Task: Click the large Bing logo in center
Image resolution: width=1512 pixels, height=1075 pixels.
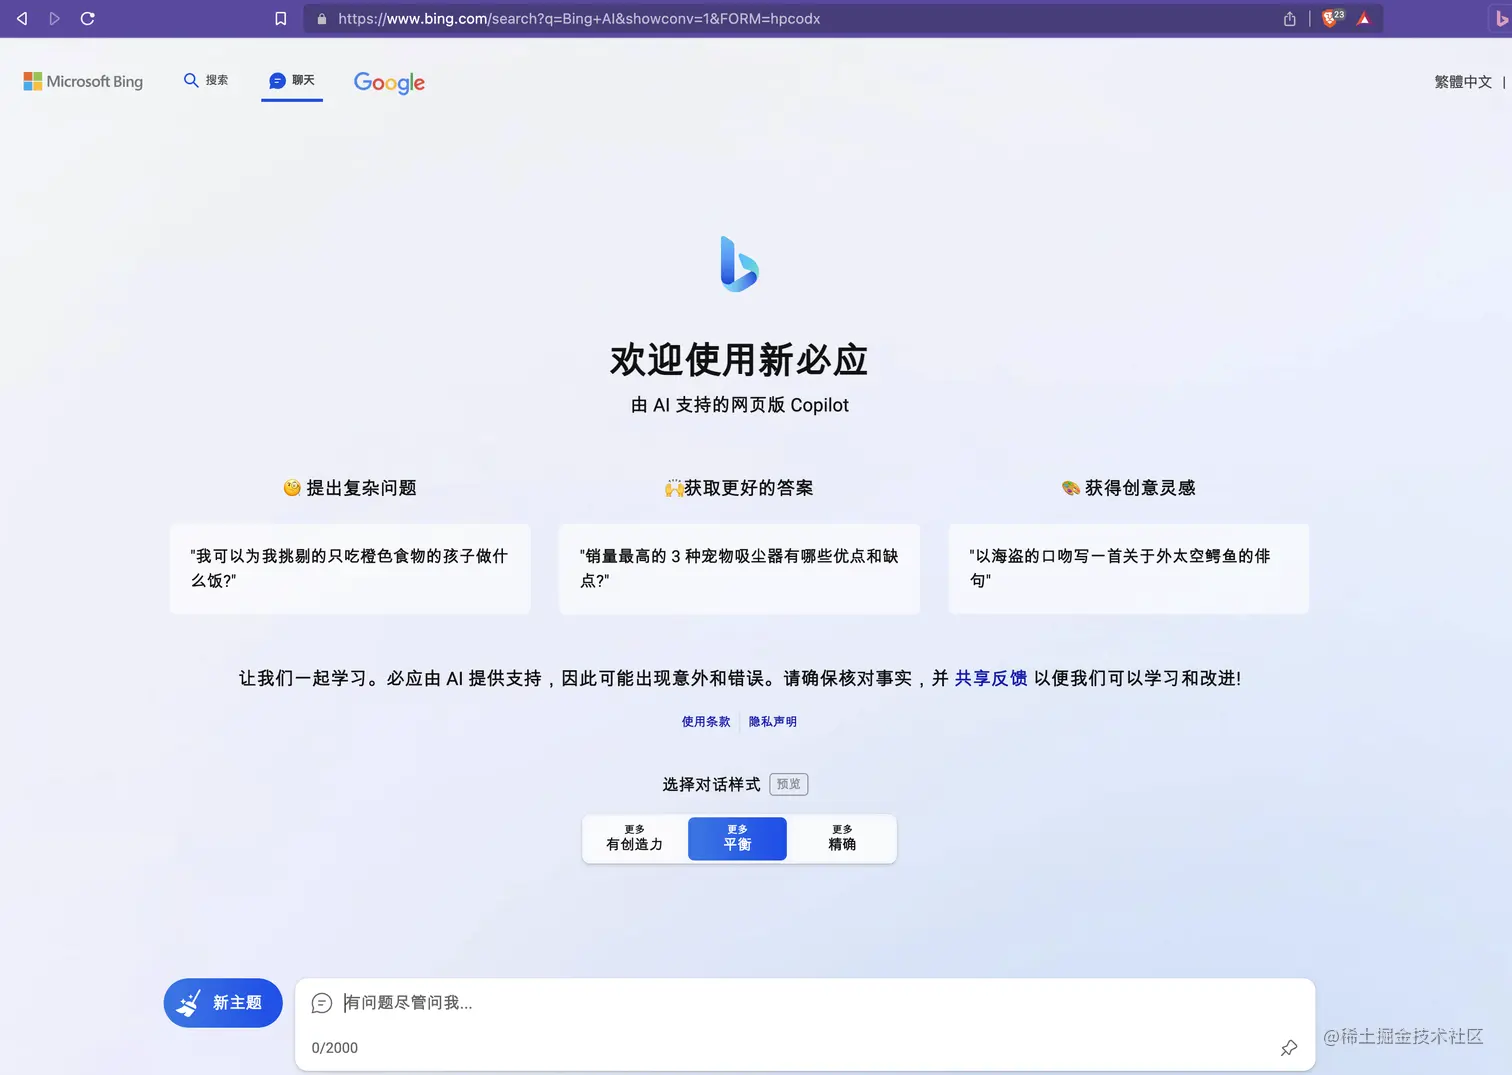Action: (739, 264)
